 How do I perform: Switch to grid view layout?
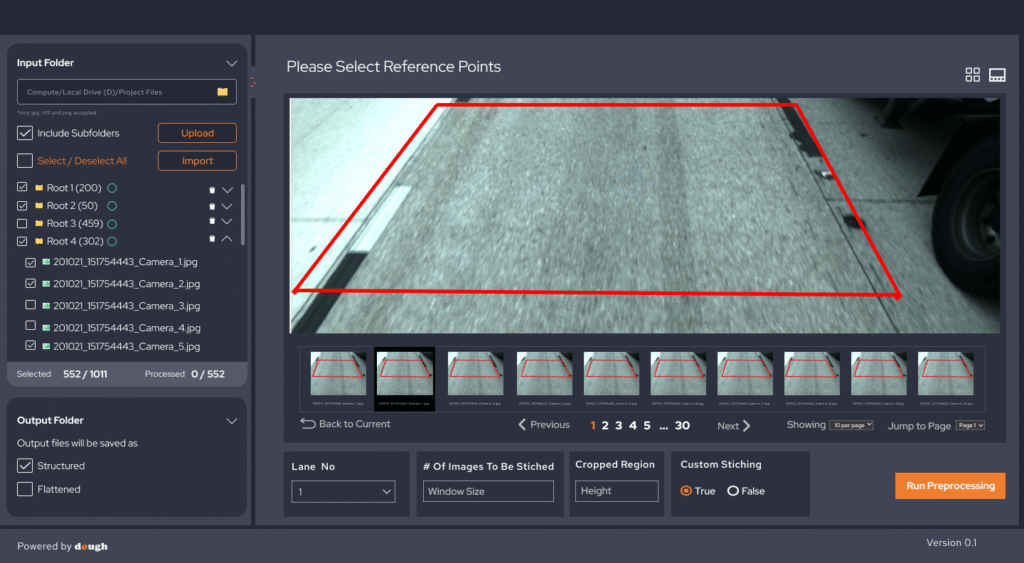coord(972,75)
